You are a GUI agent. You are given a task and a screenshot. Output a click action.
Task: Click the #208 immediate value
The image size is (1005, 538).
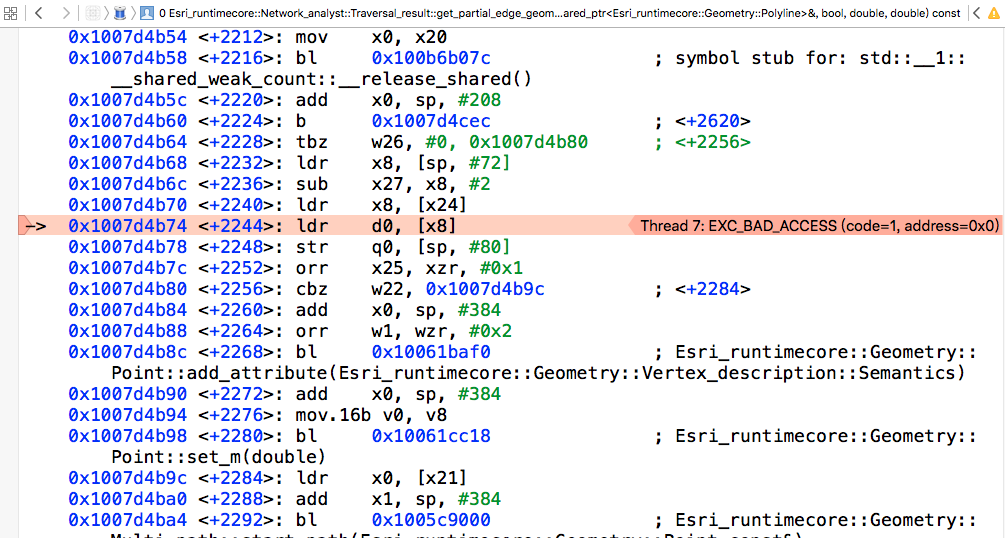[x=479, y=100]
